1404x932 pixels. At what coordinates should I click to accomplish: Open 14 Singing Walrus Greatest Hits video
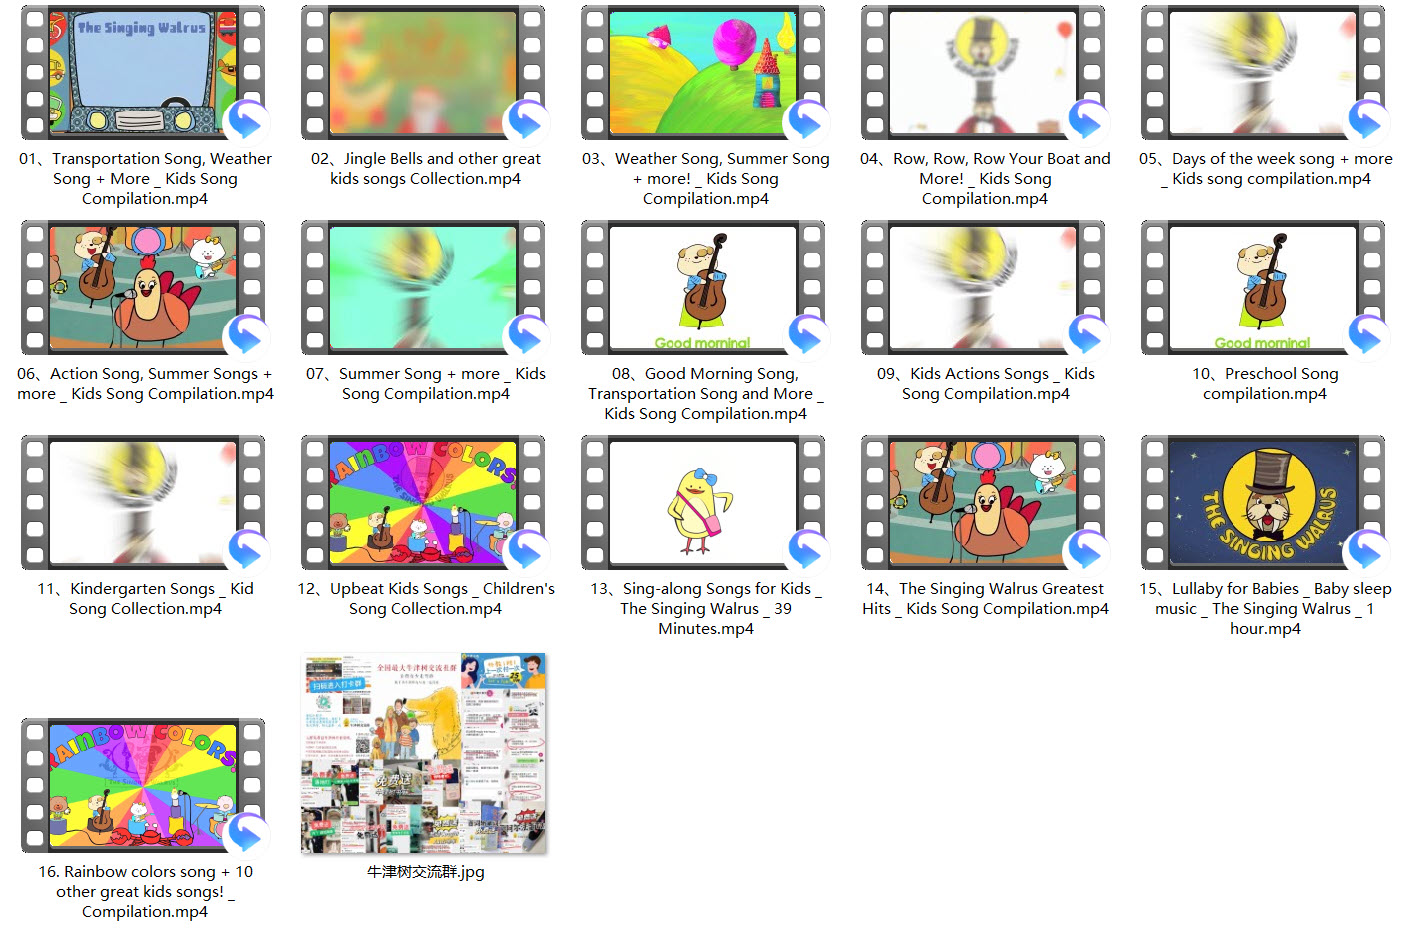(983, 503)
